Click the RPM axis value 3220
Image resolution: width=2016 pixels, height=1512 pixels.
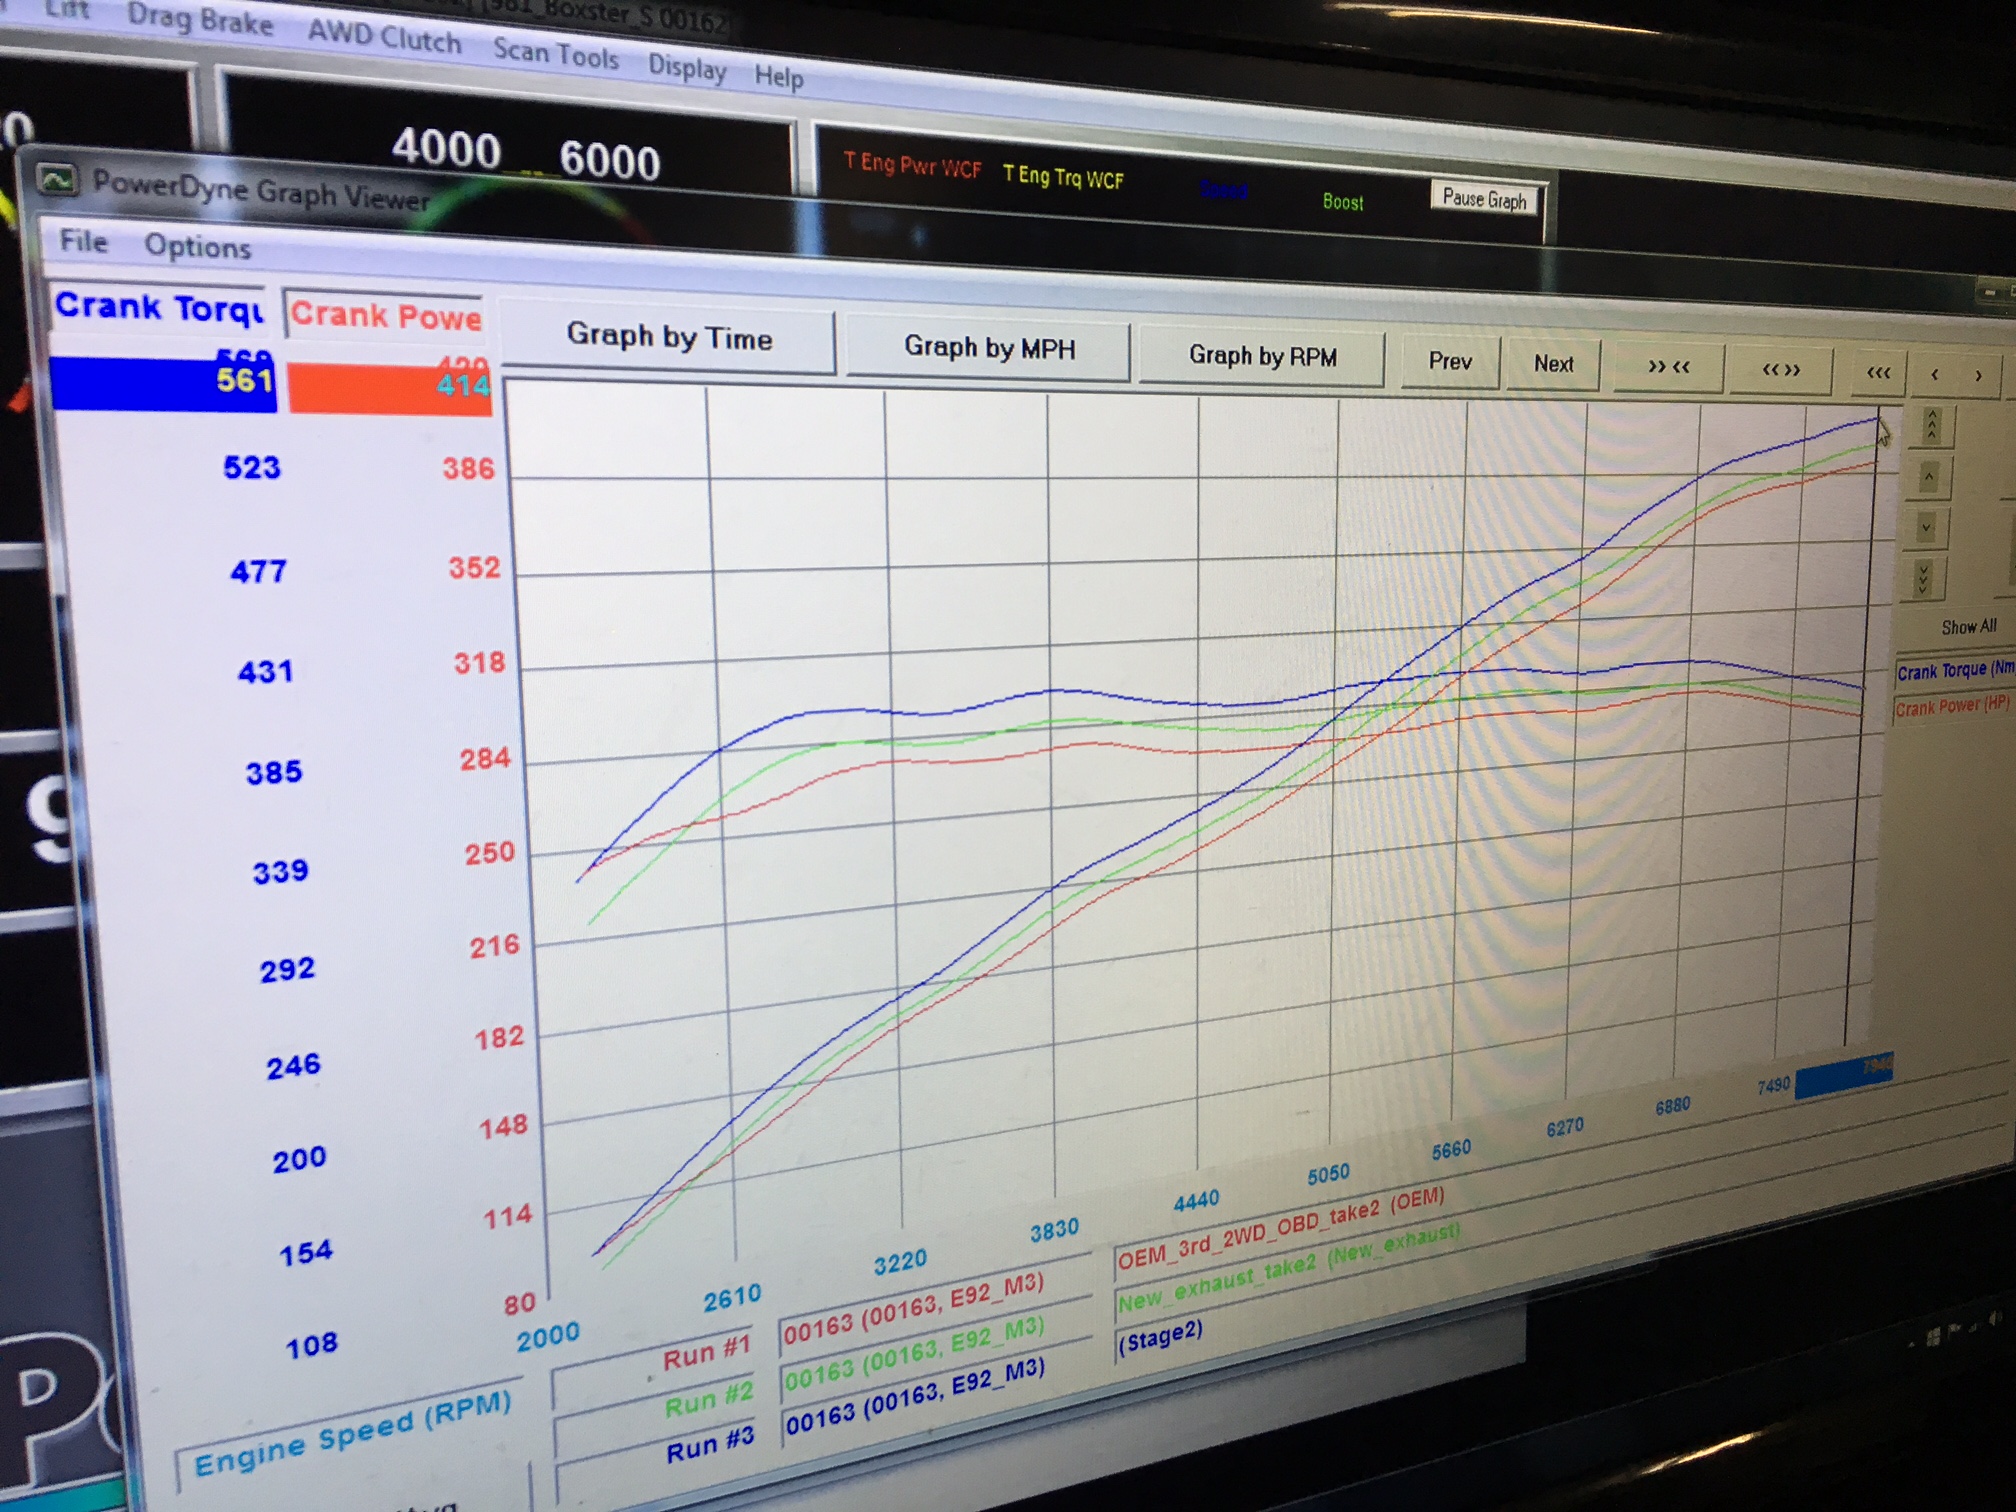pos(900,1262)
